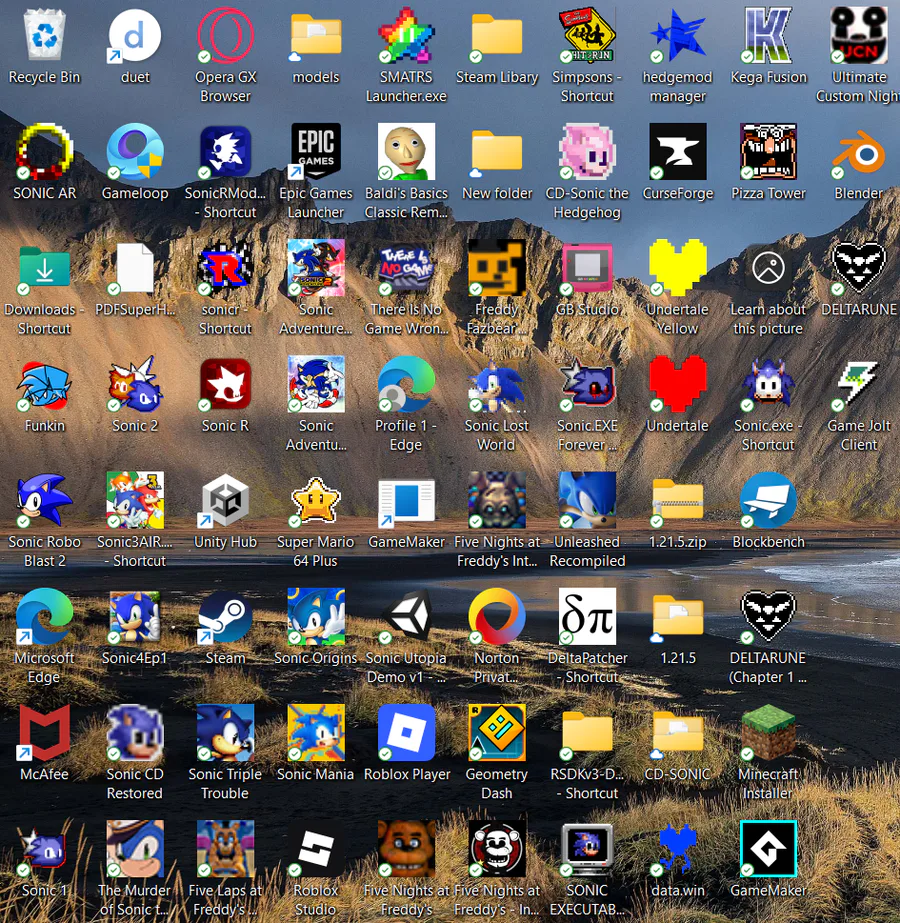Open Sonic.EXE Forever icon
Image resolution: width=900 pixels, height=923 pixels.
click(x=587, y=384)
